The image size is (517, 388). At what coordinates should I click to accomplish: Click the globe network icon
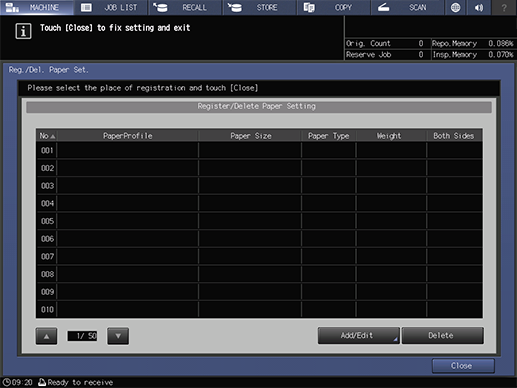pos(455,7)
